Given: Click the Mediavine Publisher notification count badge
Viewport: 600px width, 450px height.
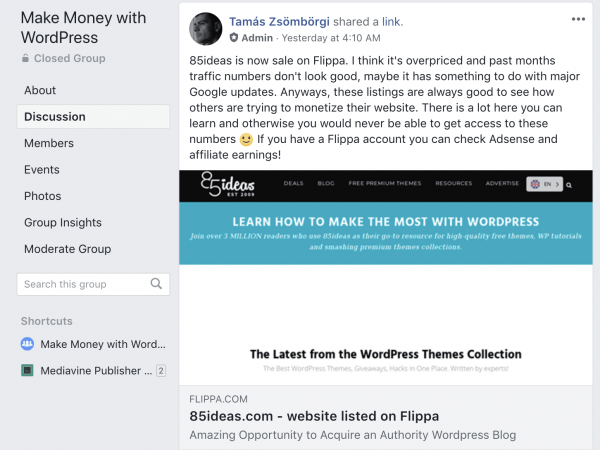Looking at the screenshot, I should tap(160, 371).
